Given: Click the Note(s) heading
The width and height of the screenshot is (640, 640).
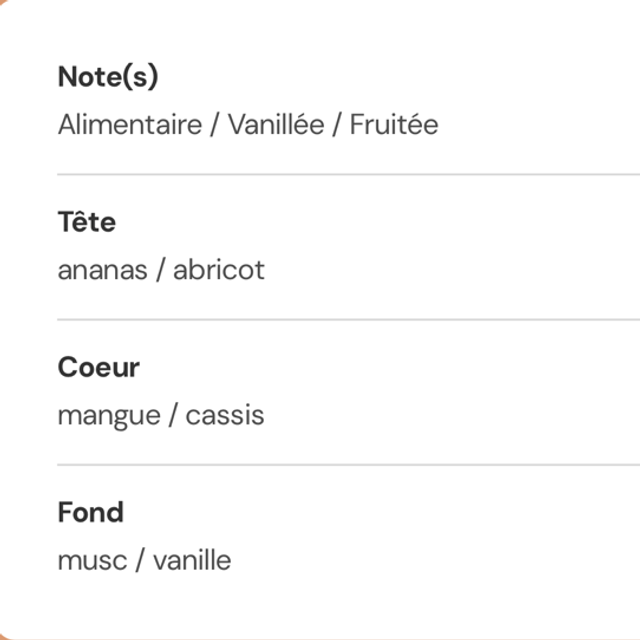Looking at the screenshot, I should coord(108,77).
